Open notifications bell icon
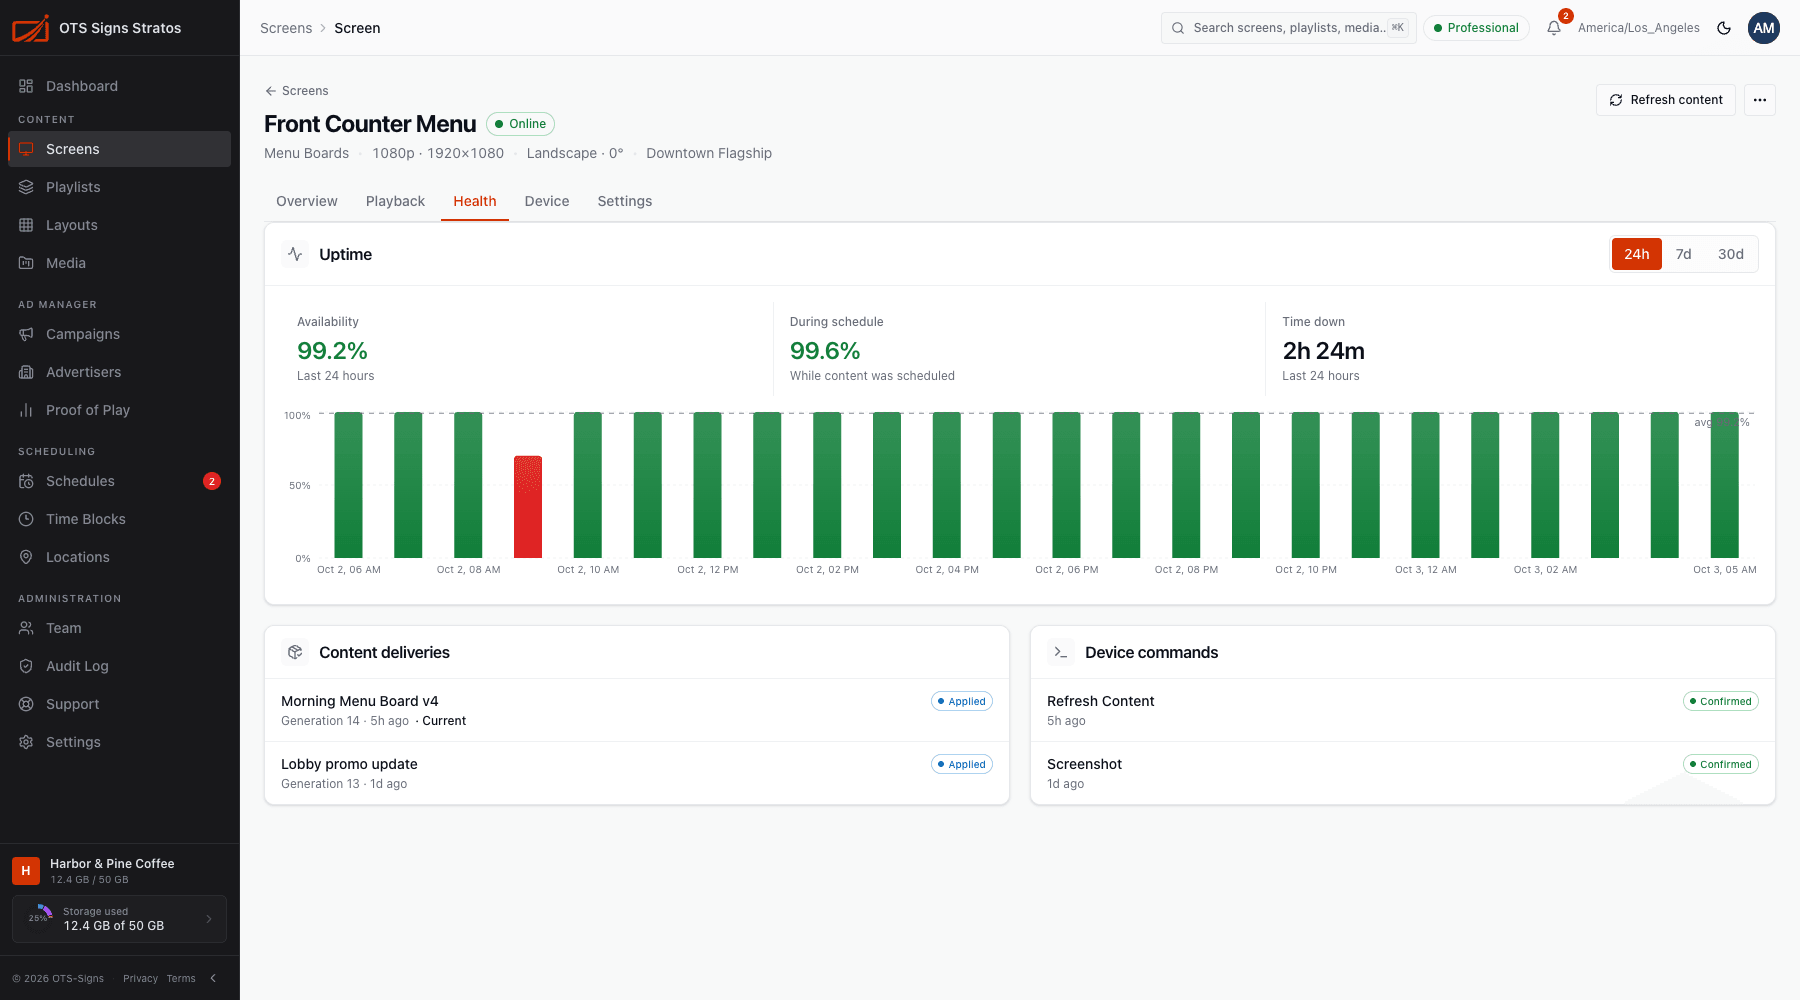The width and height of the screenshot is (1800, 1000). pyautogui.click(x=1554, y=28)
